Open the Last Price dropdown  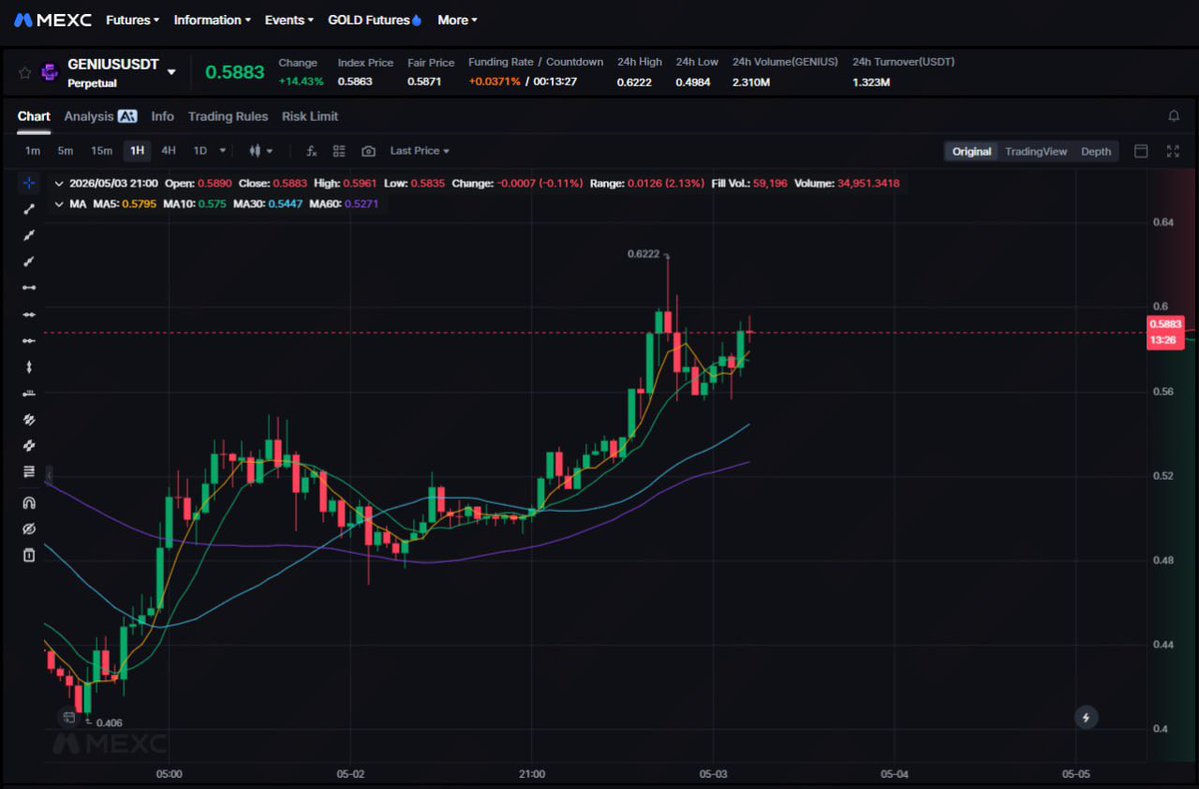420,151
